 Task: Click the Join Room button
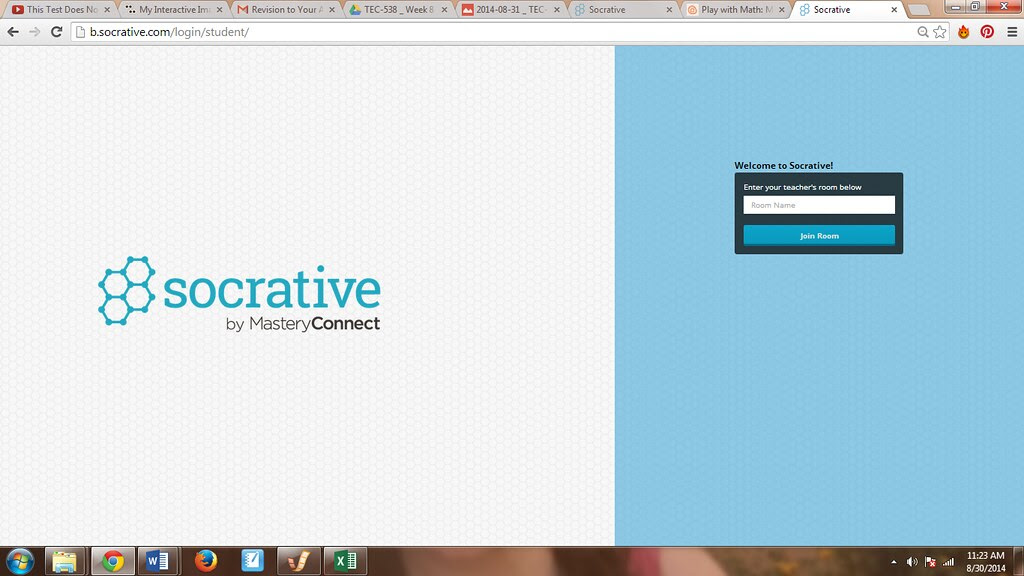(819, 236)
